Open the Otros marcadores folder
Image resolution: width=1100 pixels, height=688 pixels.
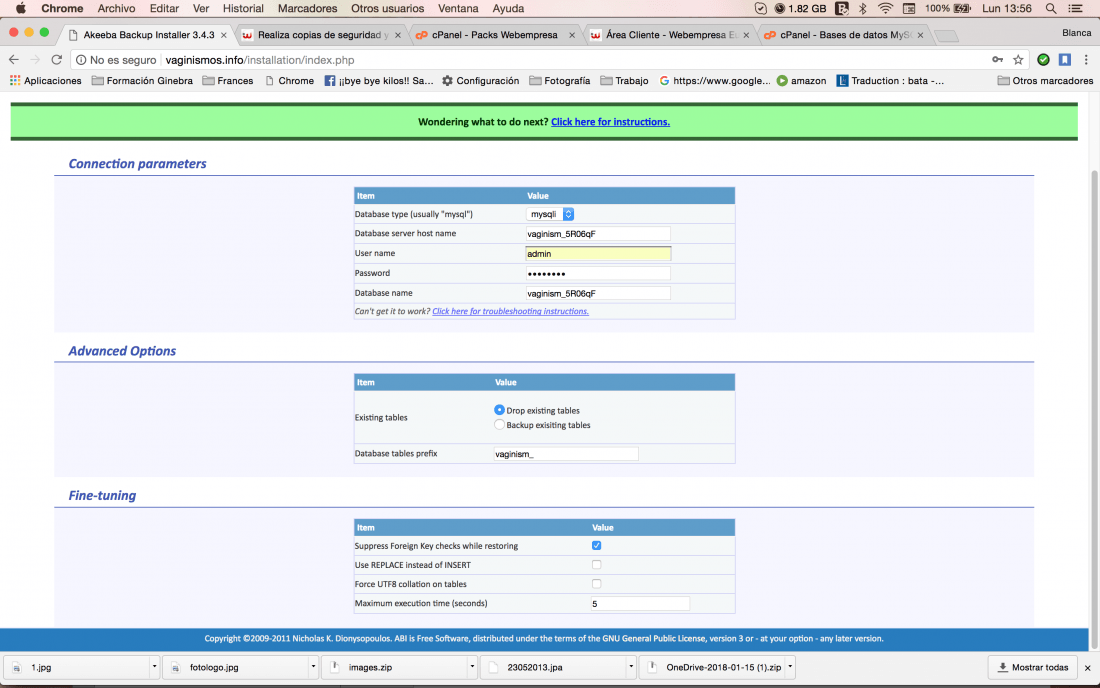(1045, 81)
